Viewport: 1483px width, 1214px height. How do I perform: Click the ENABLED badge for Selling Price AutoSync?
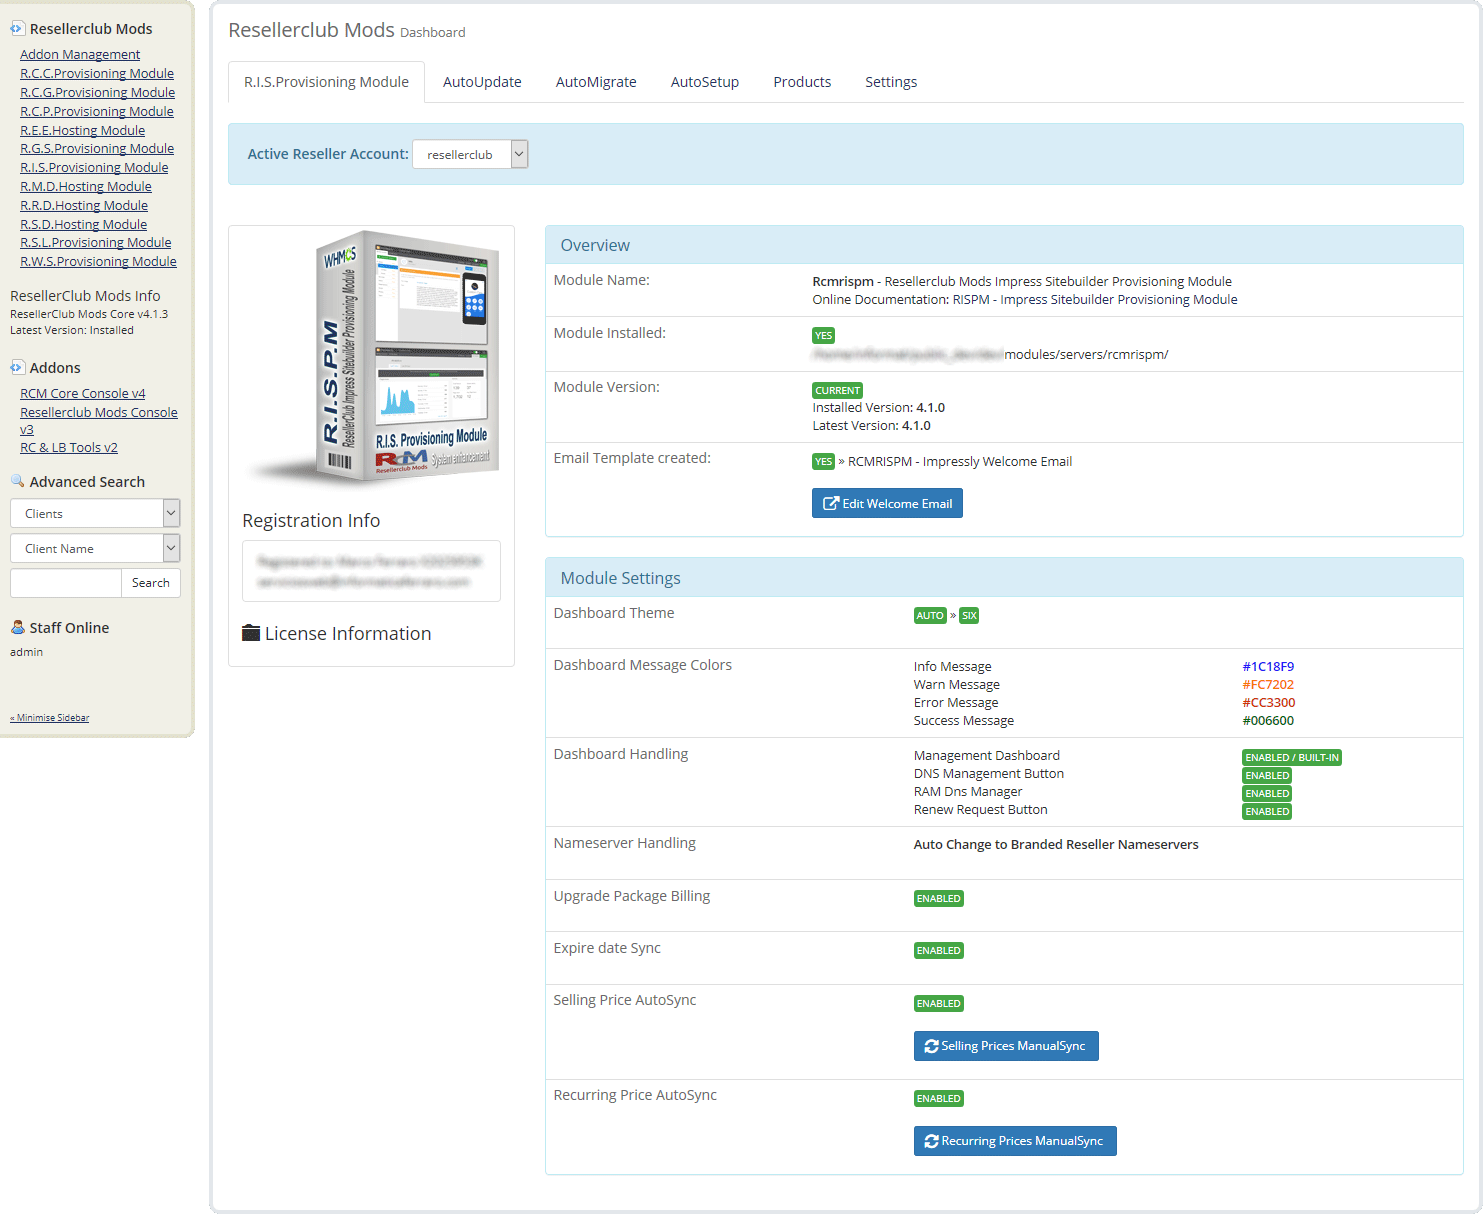coord(939,1004)
